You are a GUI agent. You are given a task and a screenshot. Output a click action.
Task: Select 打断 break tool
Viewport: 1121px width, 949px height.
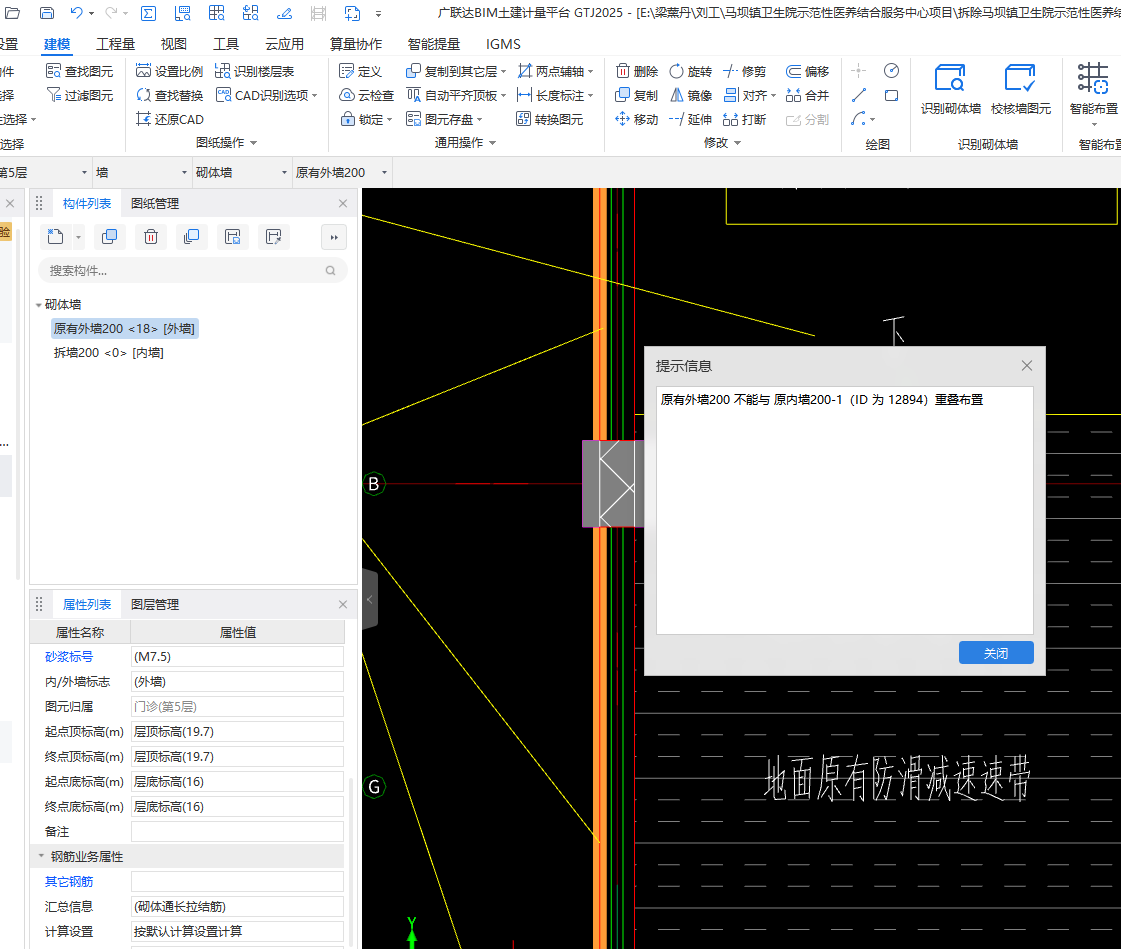pyautogui.click(x=745, y=119)
